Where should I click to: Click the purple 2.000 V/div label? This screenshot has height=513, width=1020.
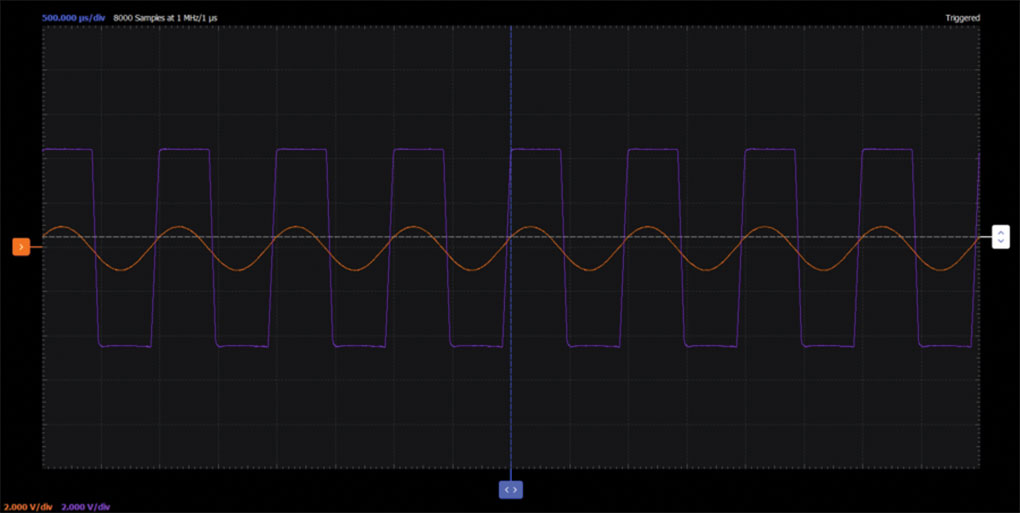pyautogui.click(x=86, y=506)
